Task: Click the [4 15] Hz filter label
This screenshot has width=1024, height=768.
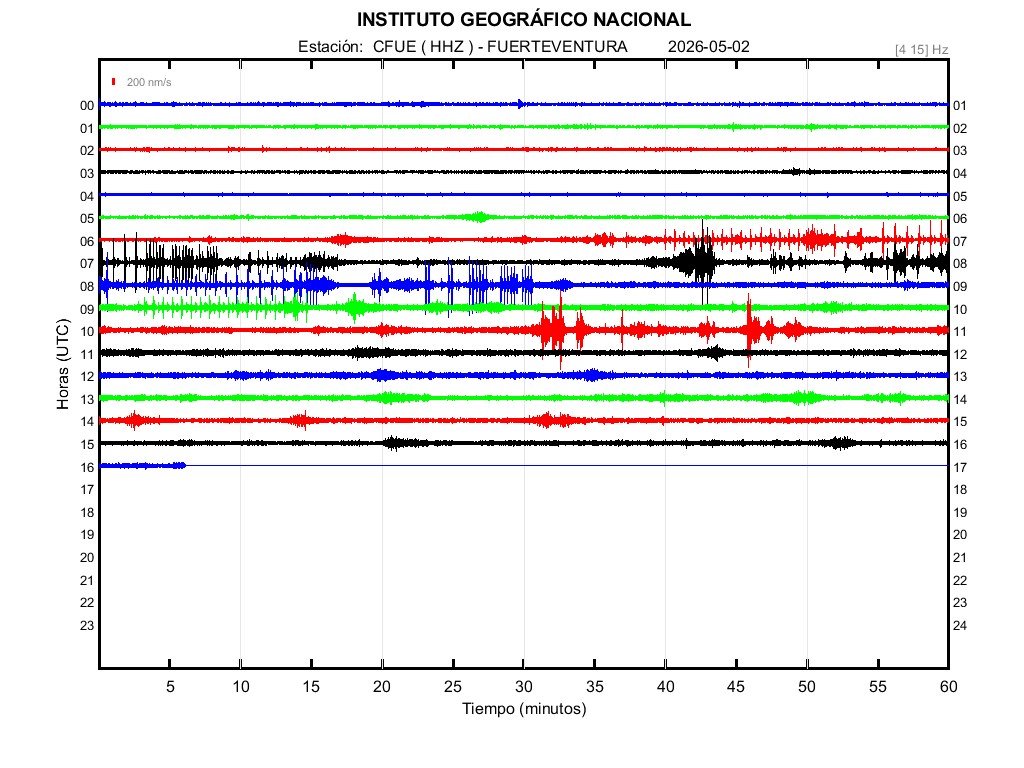Action: 921,50
